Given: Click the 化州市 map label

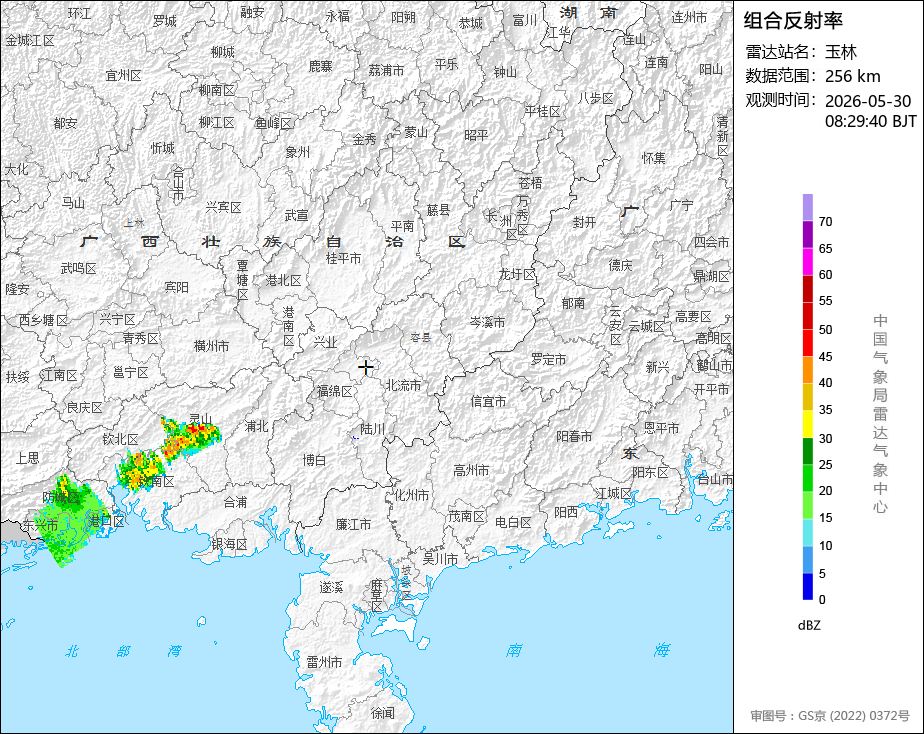Looking at the screenshot, I should pyautogui.click(x=411, y=495).
